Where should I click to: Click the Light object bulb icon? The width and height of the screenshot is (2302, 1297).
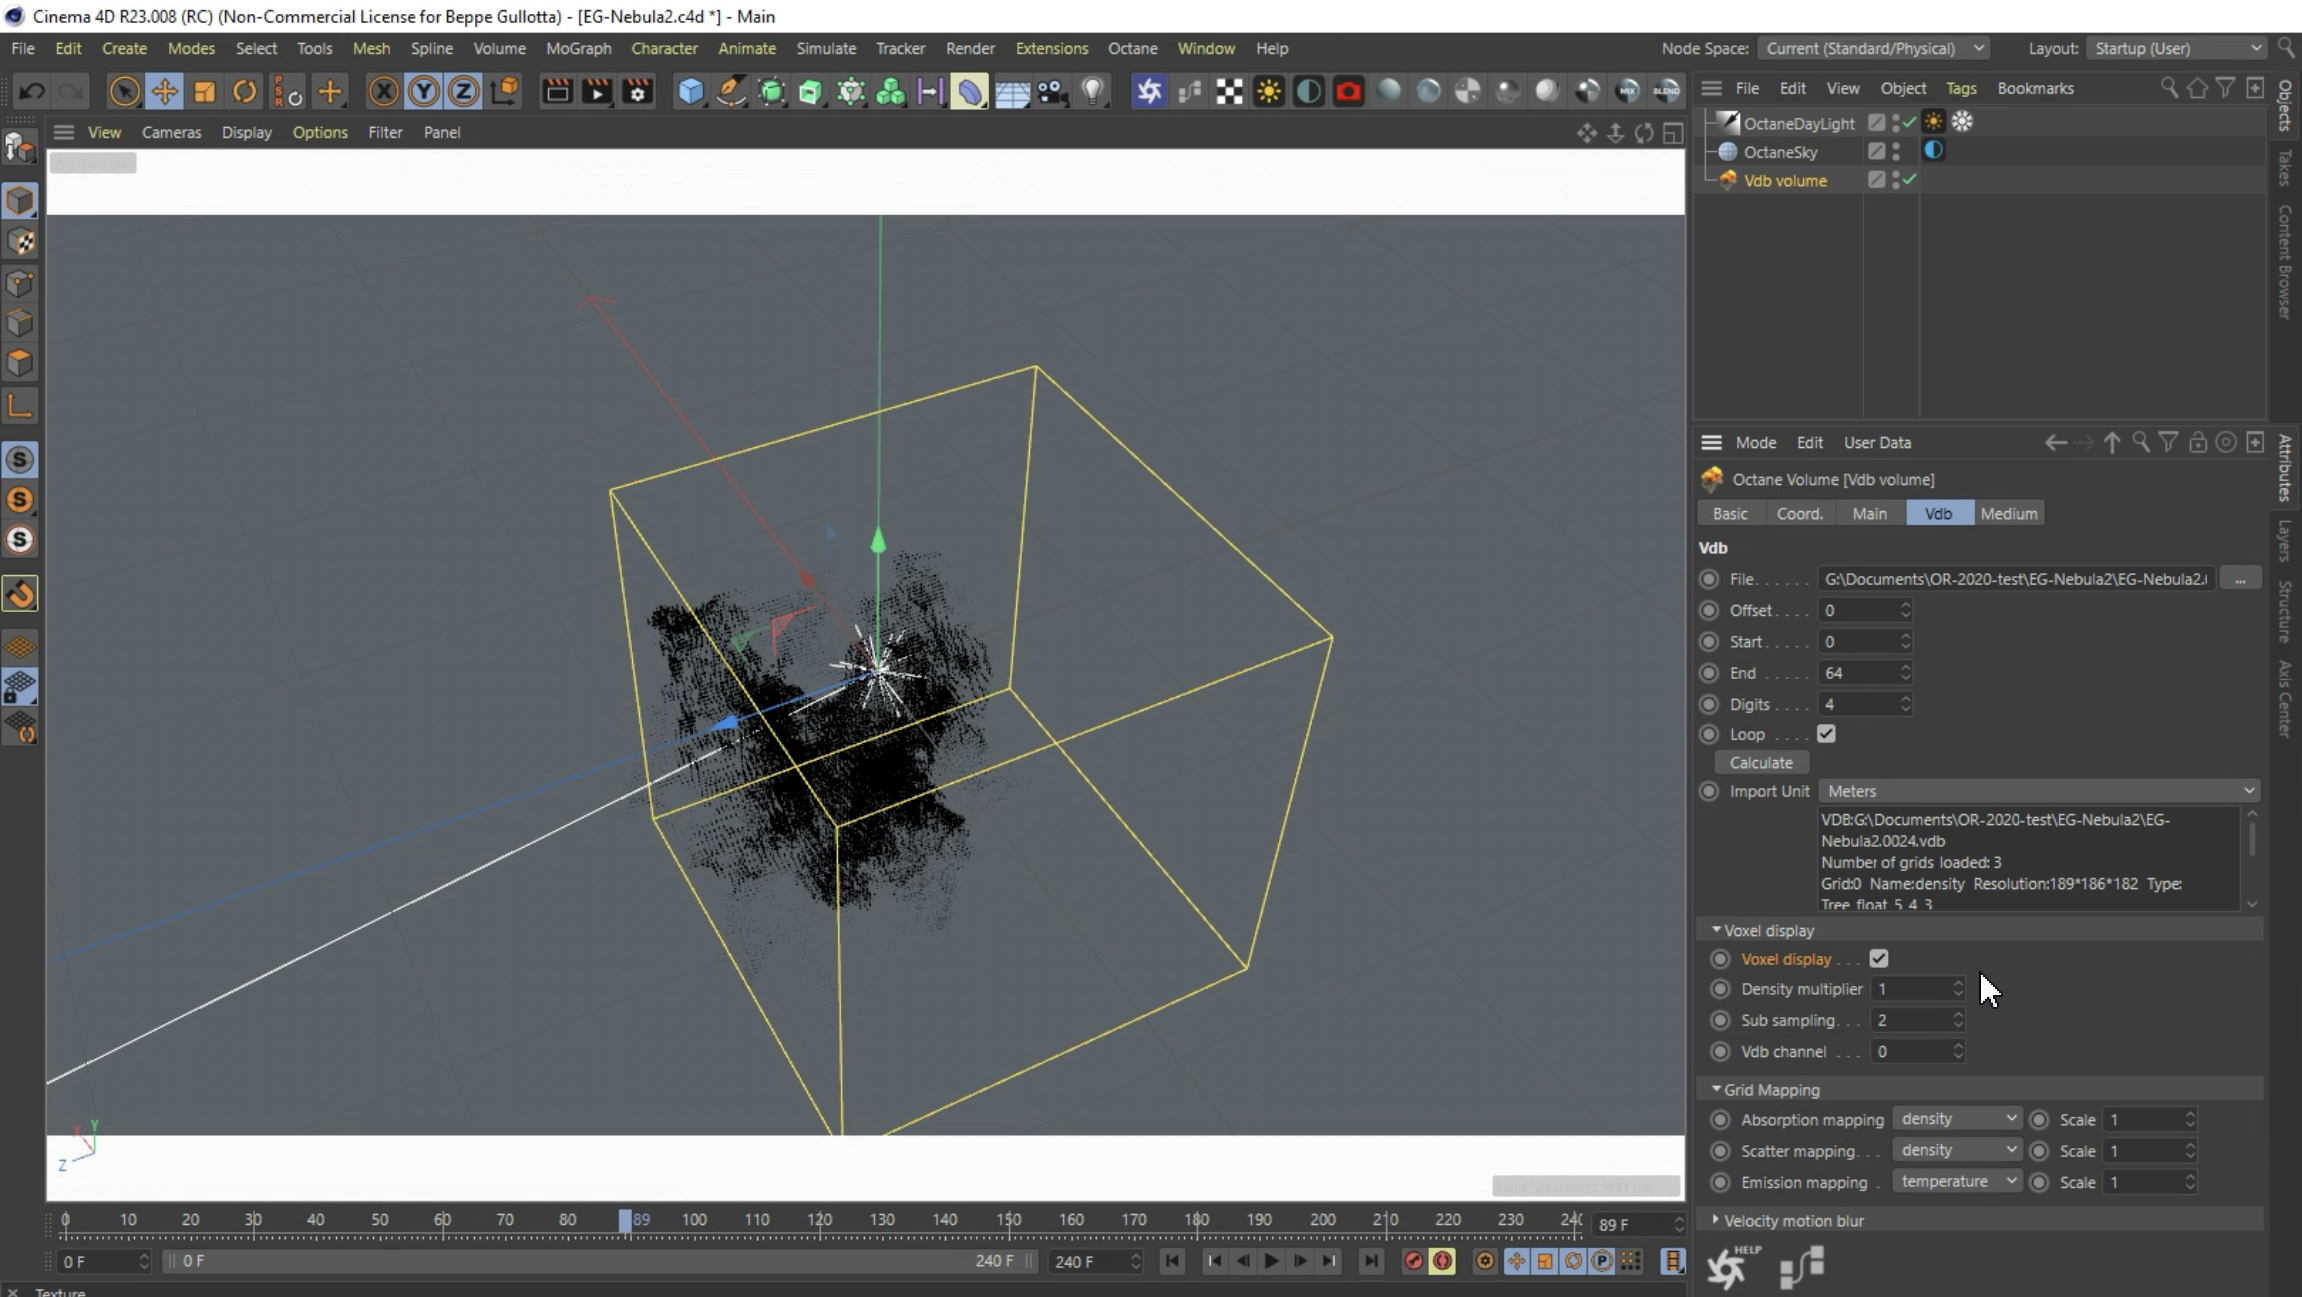[x=1093, y=92]
